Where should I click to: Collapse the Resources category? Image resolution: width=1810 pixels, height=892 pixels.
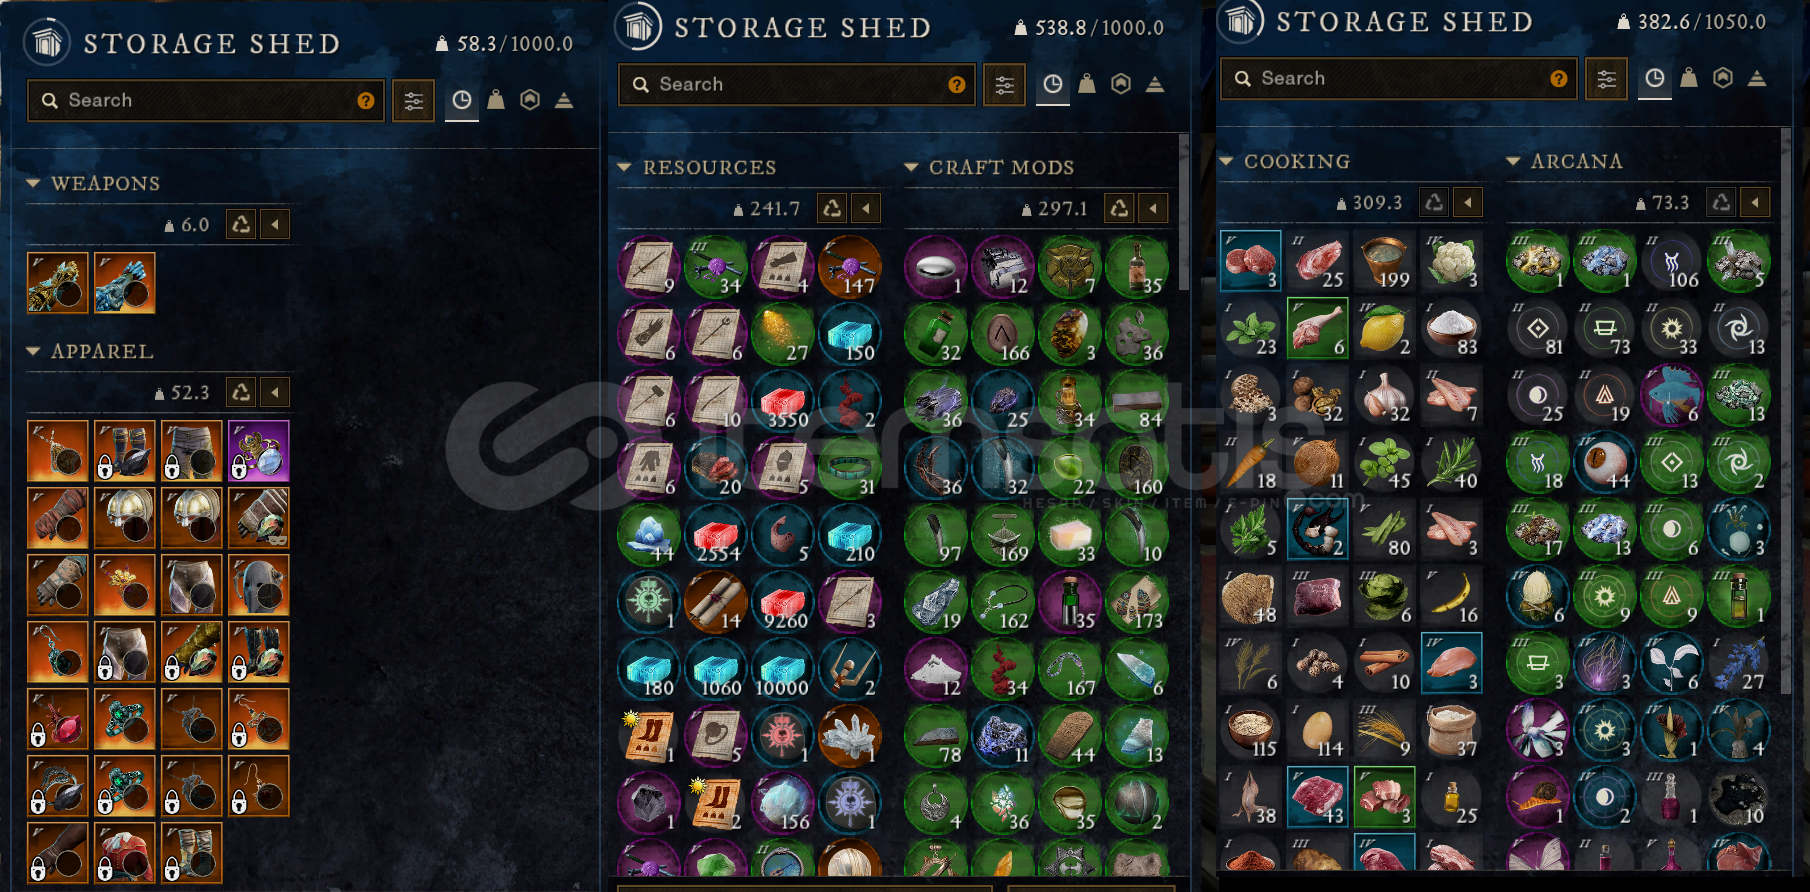(x=624, y=167)
